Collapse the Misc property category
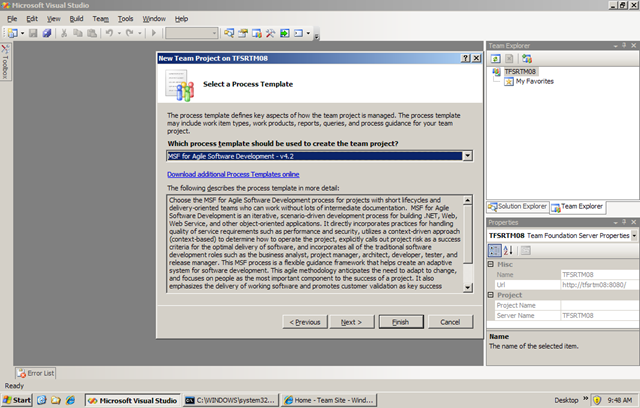This screenshot has height=408, width=640. click(x=491, y=264)
